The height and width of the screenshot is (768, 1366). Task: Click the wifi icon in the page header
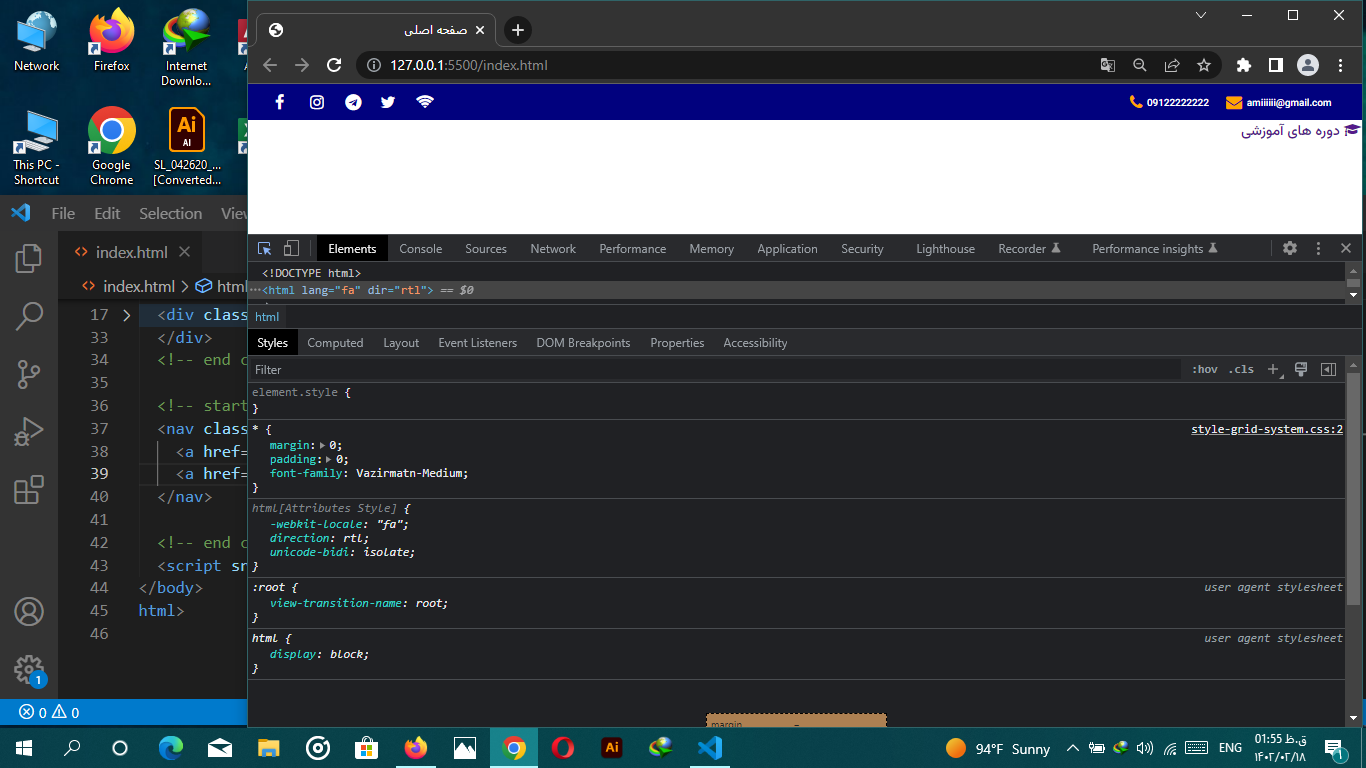(x=425, y=102)
